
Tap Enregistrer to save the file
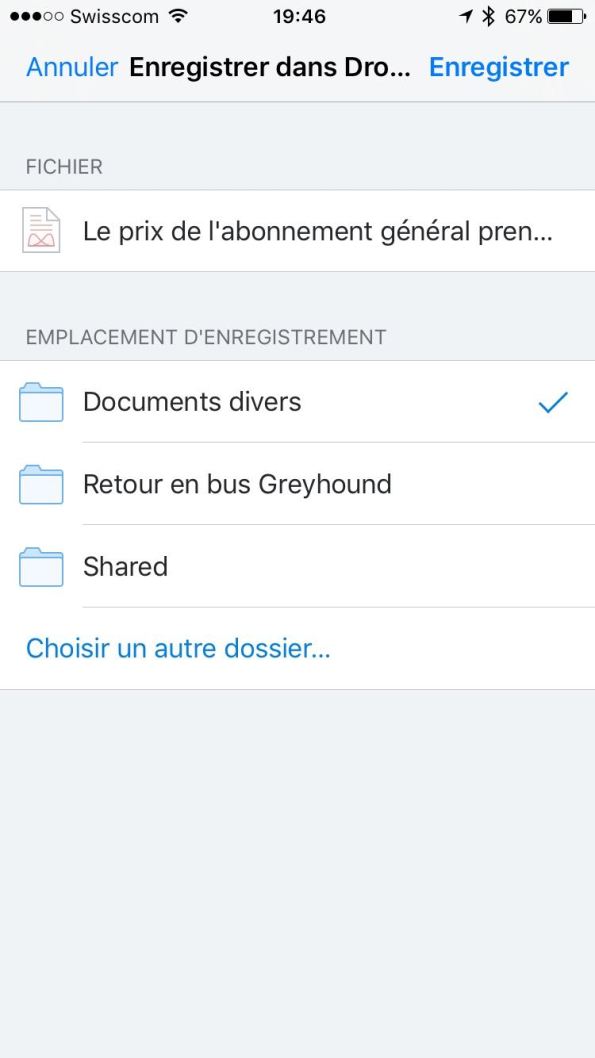(498, 67)
